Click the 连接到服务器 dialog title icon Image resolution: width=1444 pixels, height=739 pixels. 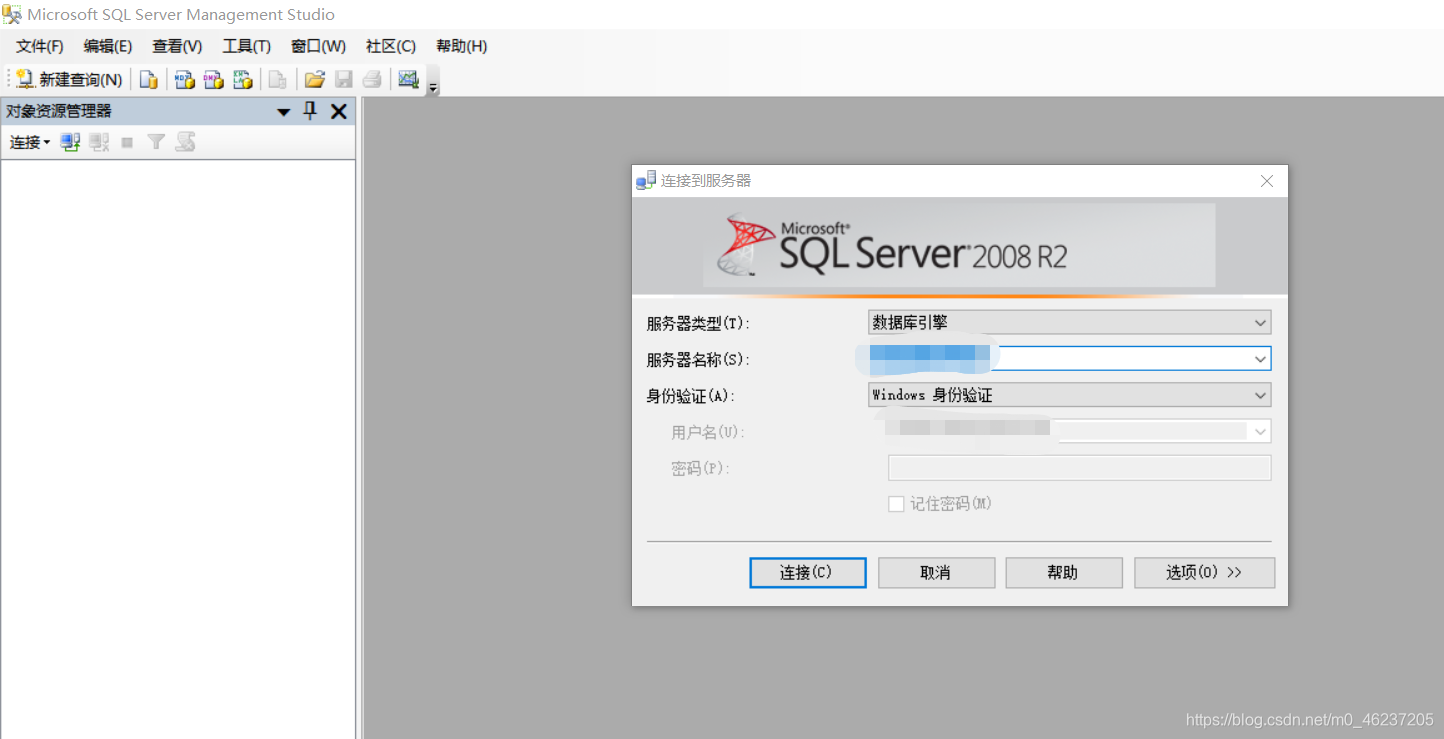tap(646, 181)
